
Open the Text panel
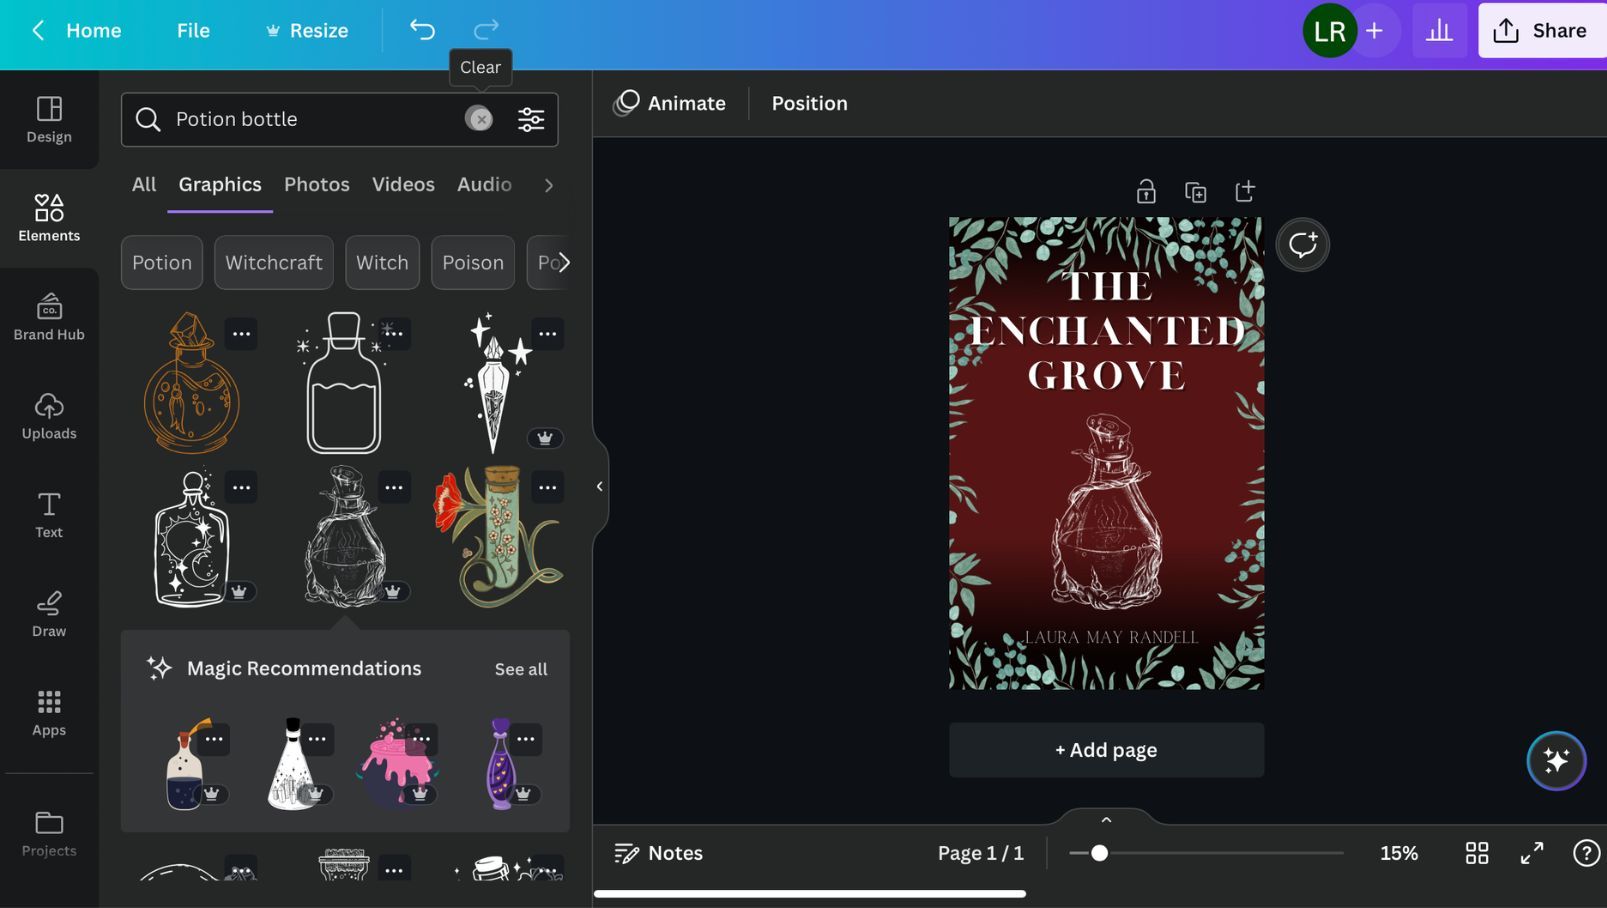[x=49, y=515]
